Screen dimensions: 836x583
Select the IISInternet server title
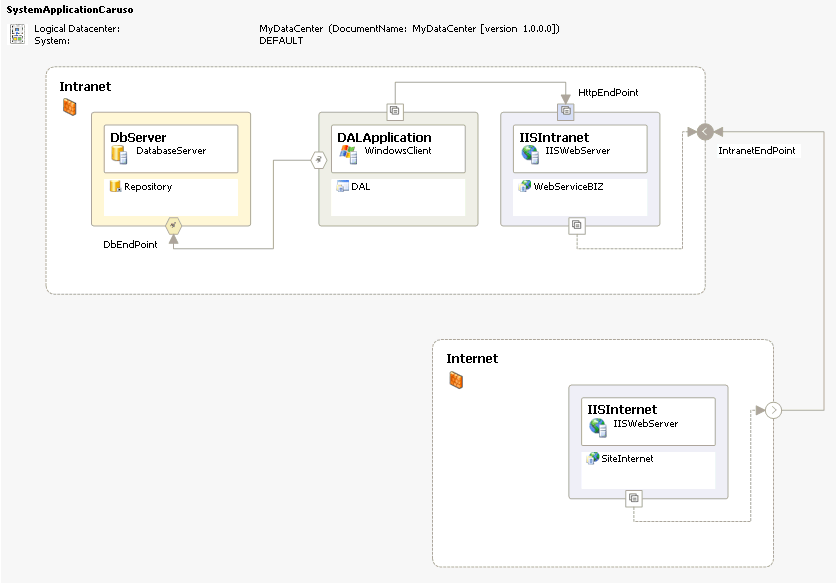coord(622,410)
